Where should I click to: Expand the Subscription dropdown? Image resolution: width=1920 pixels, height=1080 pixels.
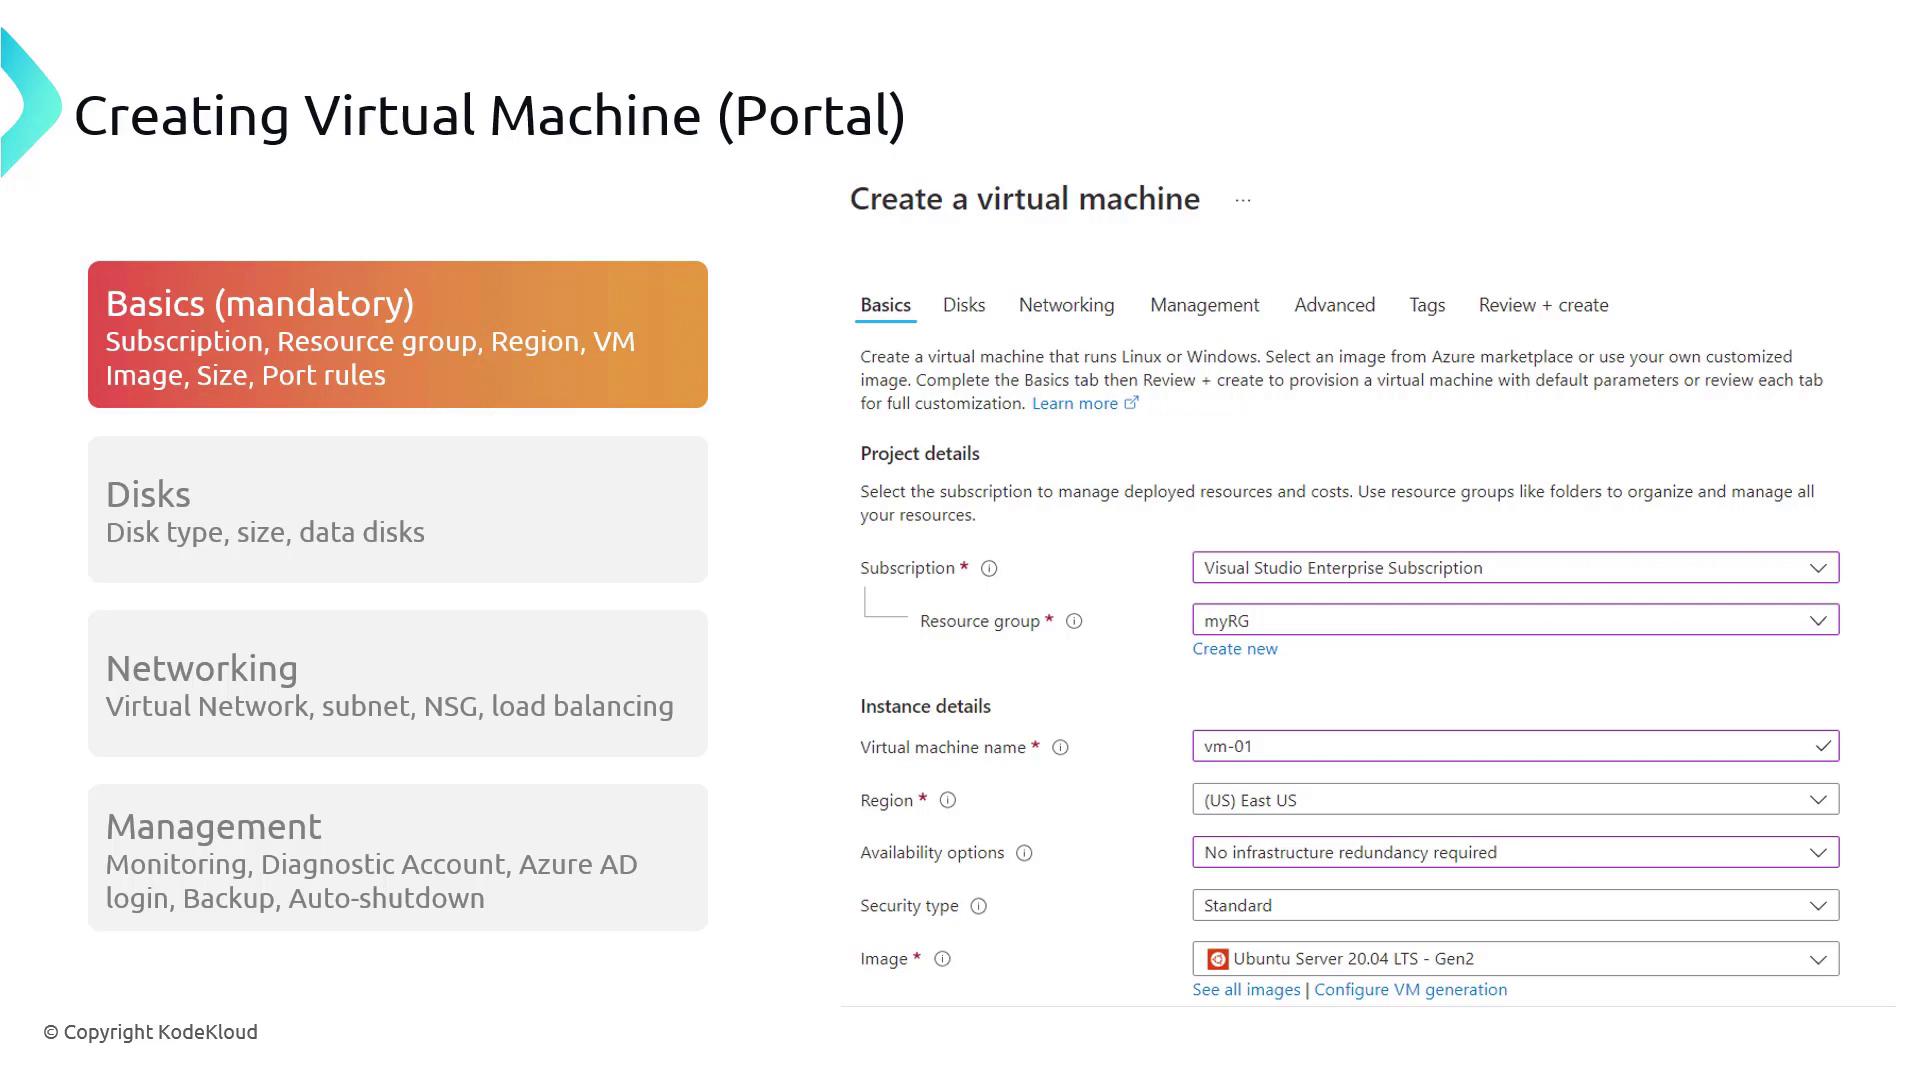pos(1515,568)
